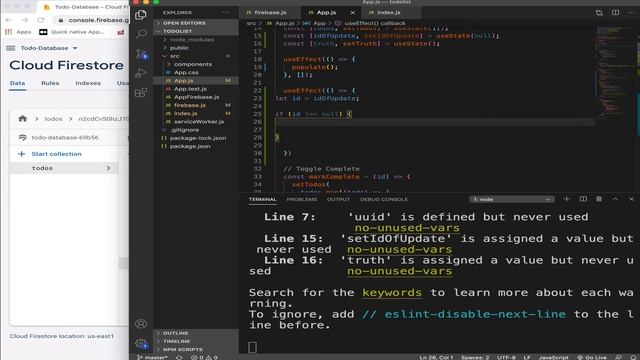Switch to the Output panel tab

(338, 199)
